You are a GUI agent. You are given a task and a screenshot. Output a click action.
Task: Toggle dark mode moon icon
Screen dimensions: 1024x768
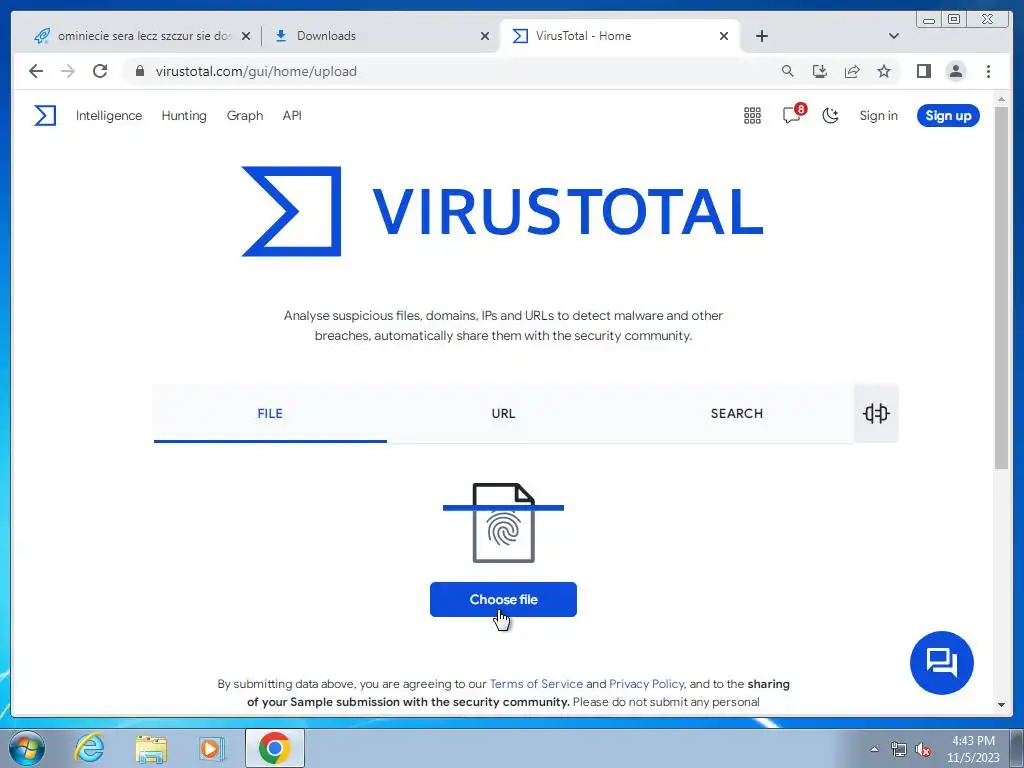(830, 116)
